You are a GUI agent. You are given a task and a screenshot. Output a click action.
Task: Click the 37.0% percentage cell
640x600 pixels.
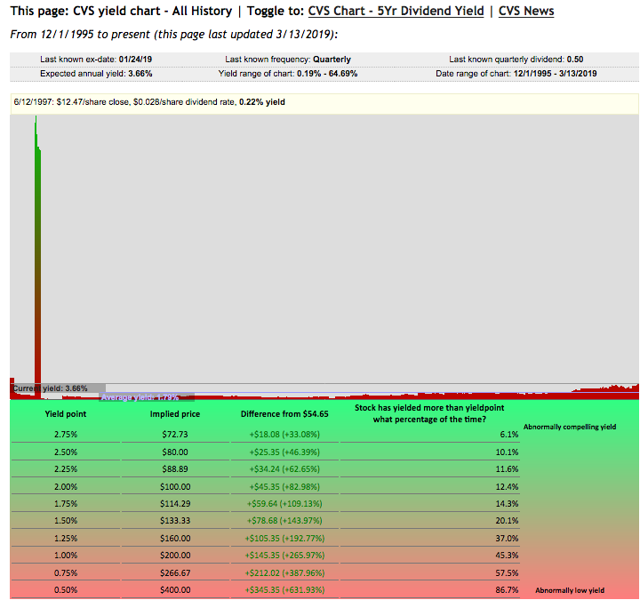[x=507, y=538]
